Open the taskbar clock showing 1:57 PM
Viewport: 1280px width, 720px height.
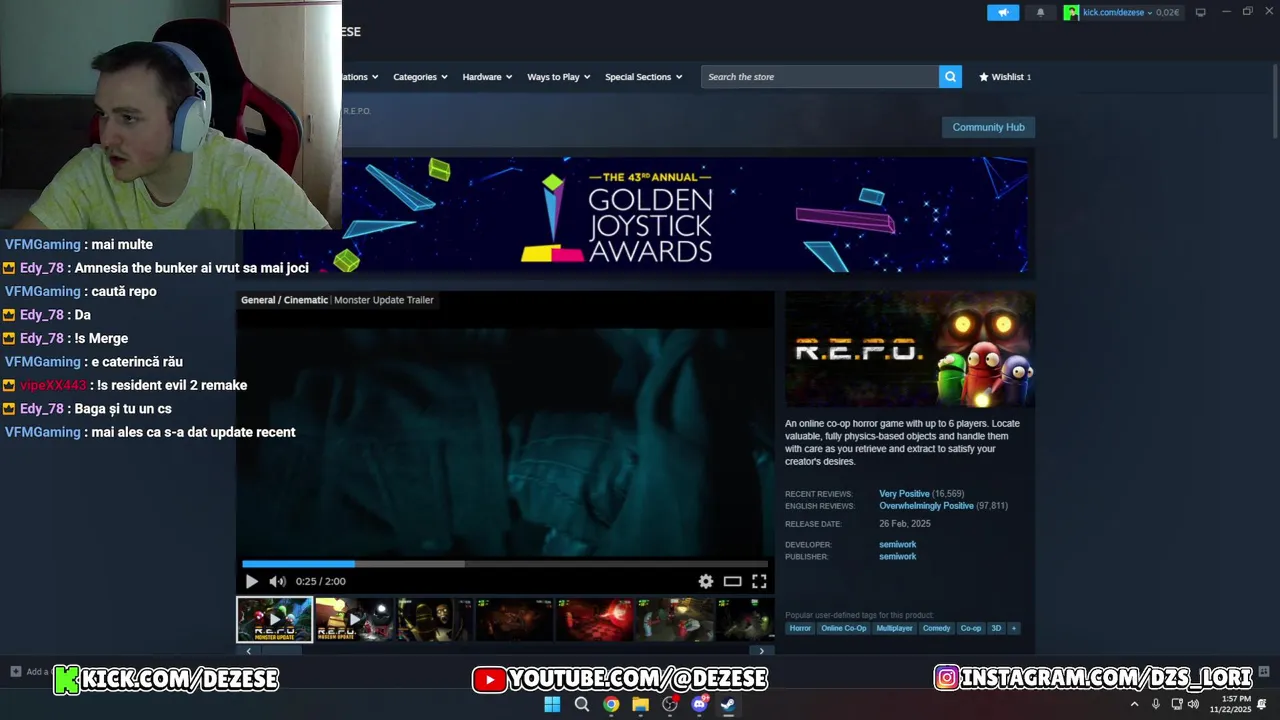click(x=1230, y=704)
